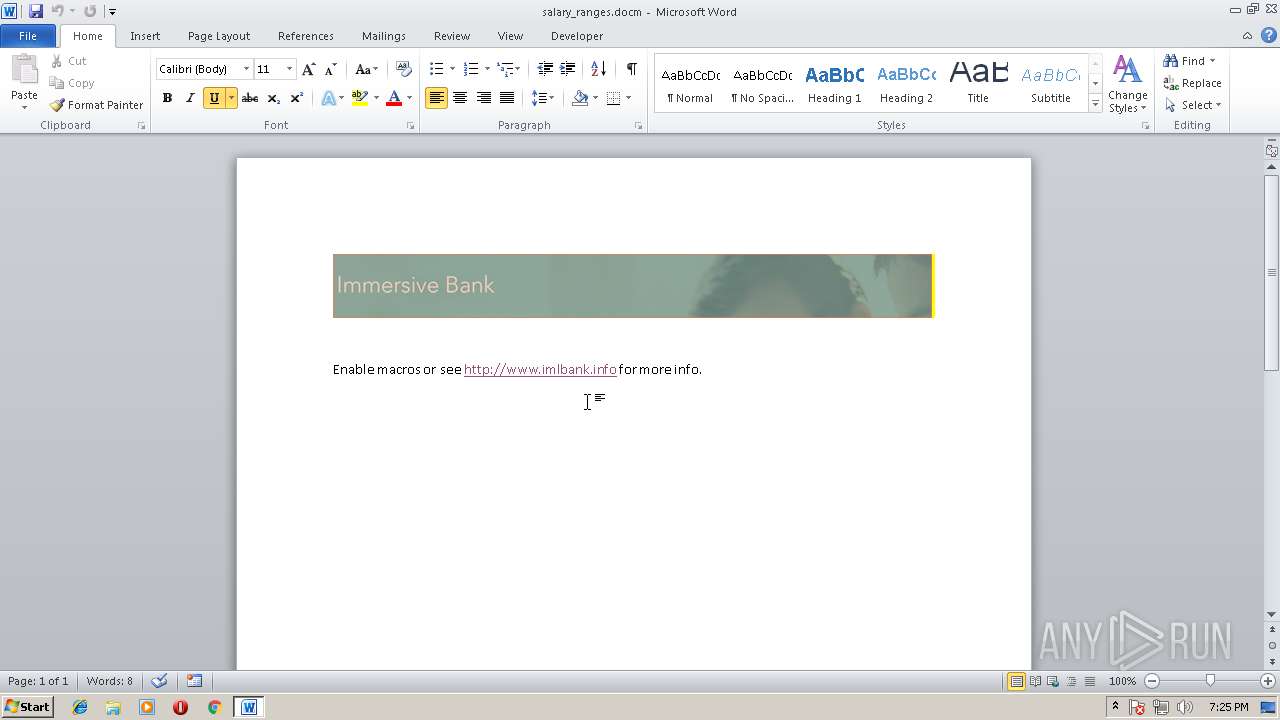1280x720 pixels.
Task: Toggle Italic formatting
Action: (190, 98)
